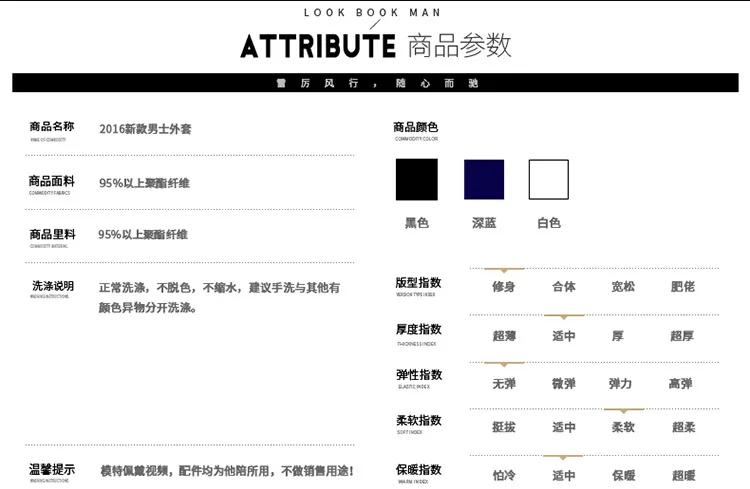Click the black banner slogan 雷厉风行，随心而驰
Screen dimensions: 750x489
click(x=377, y=83)
